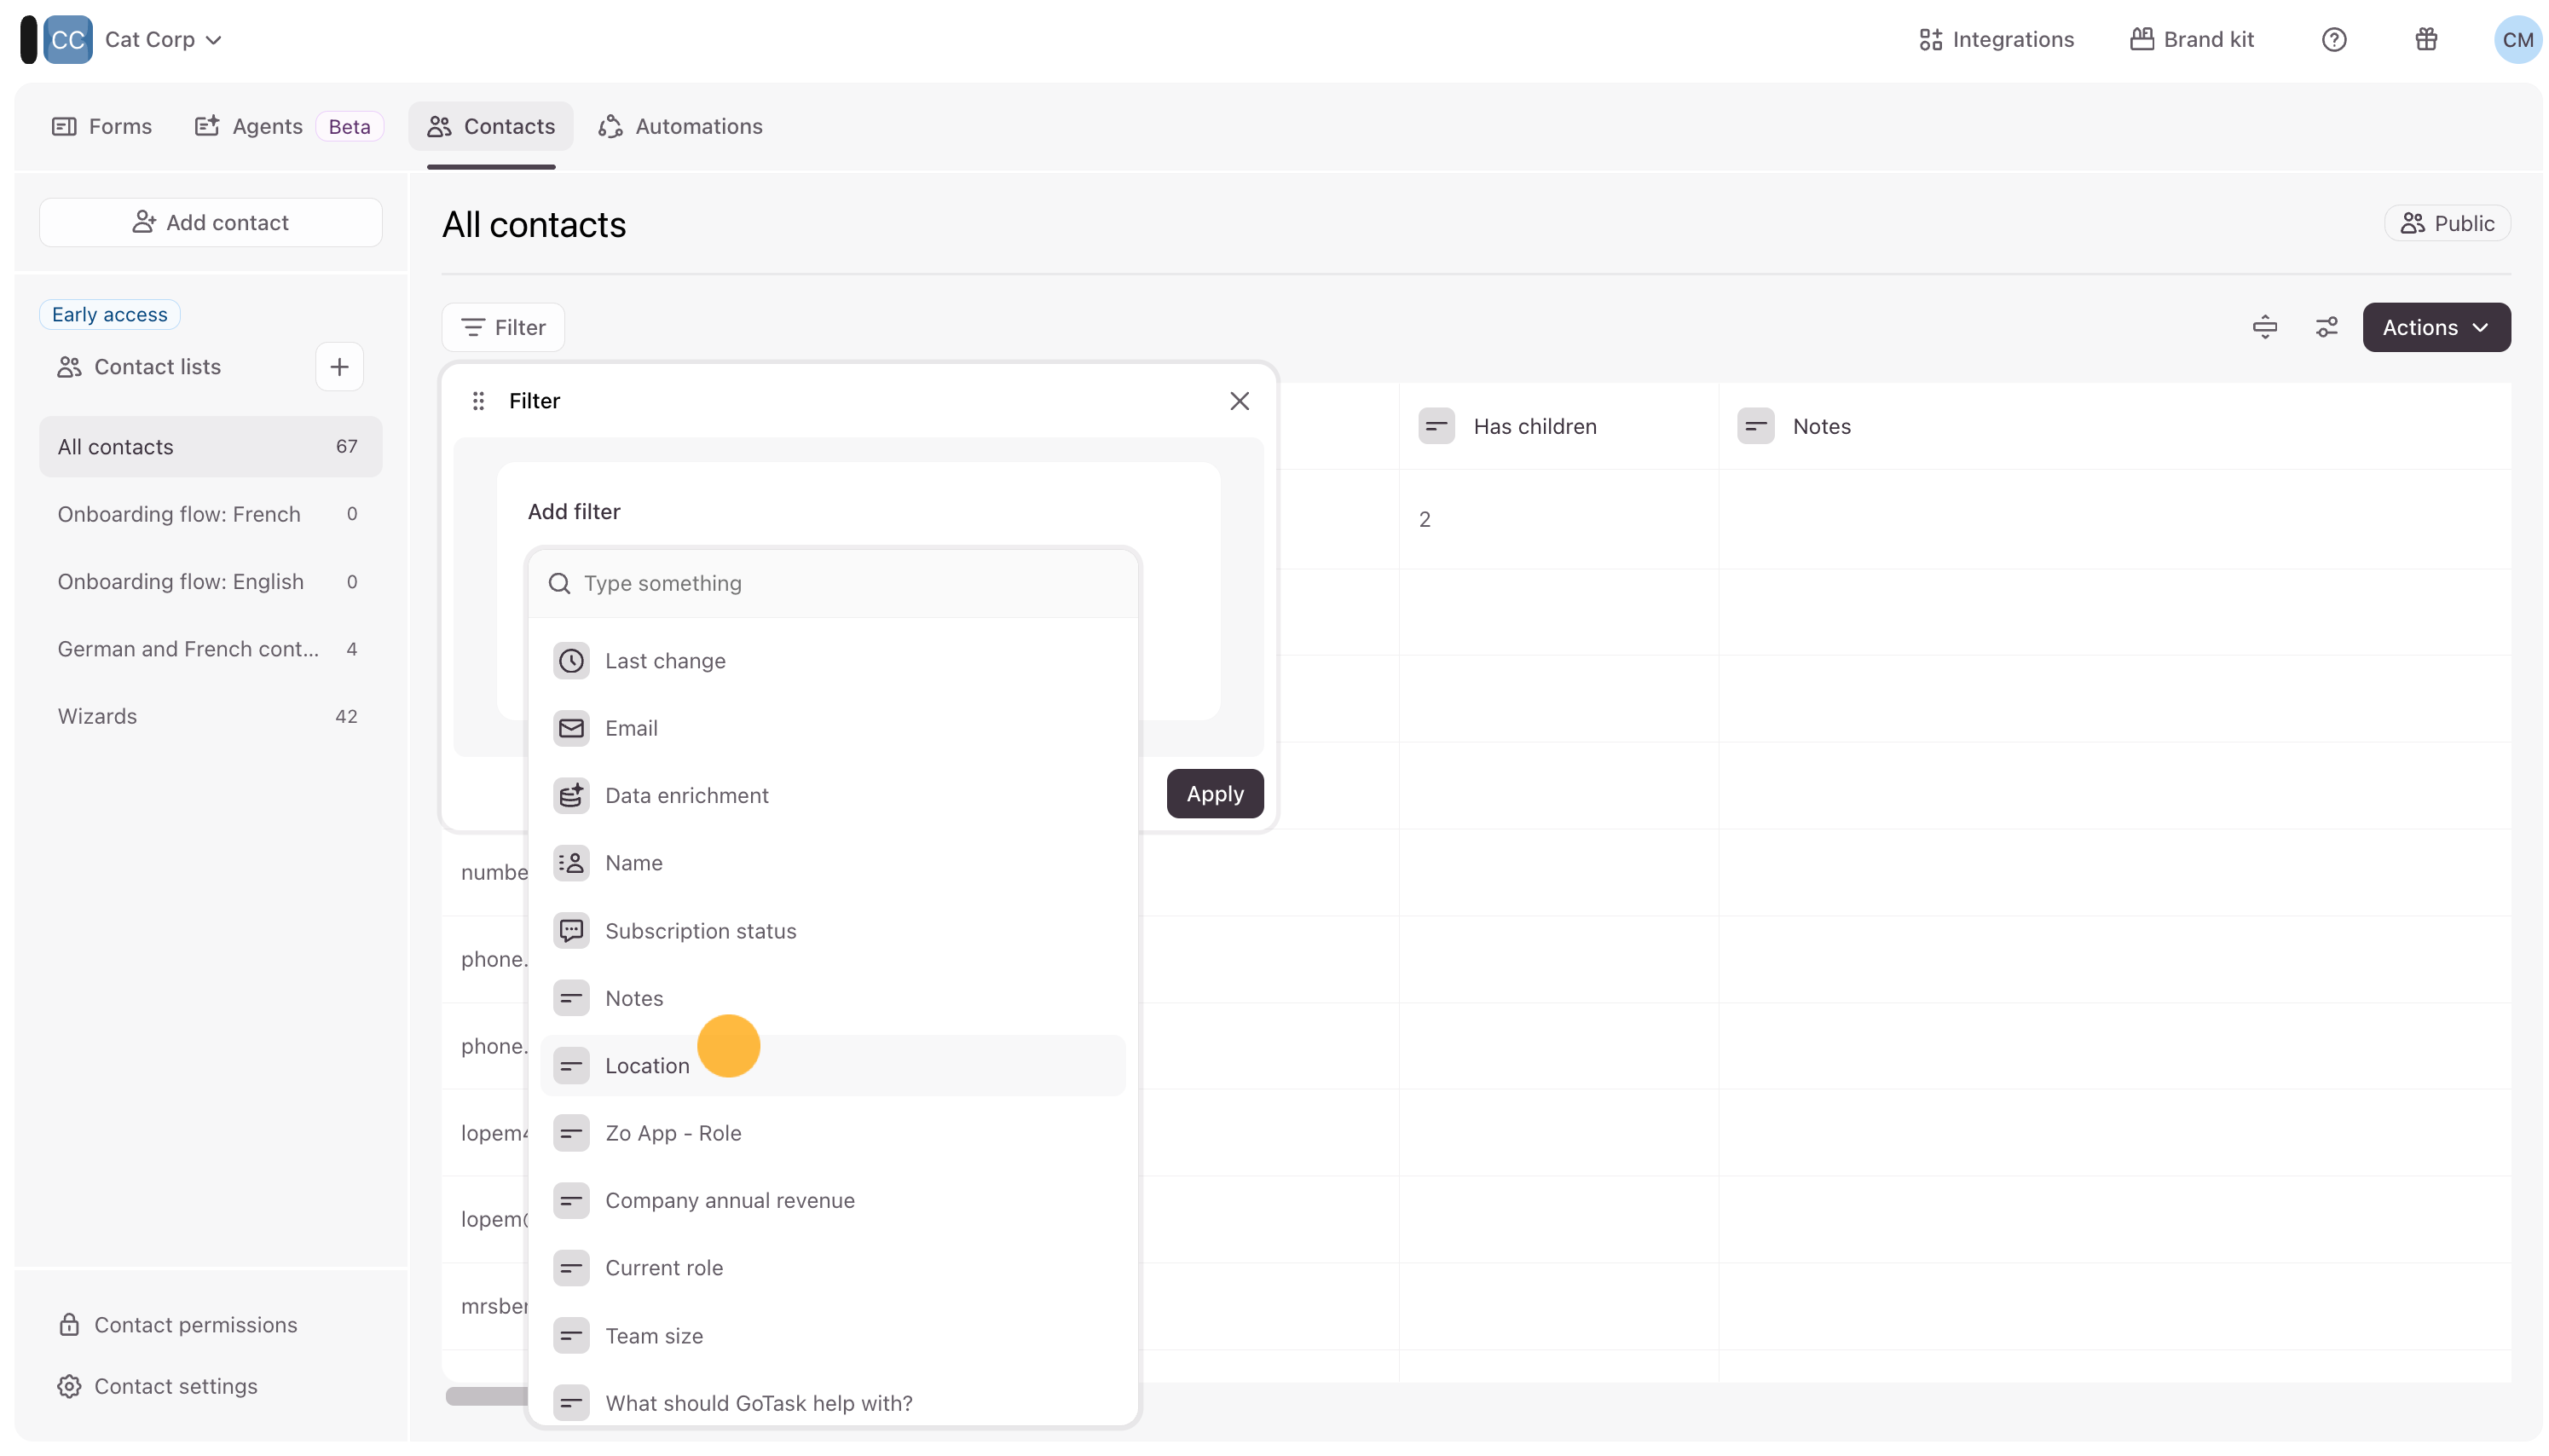2549x1456 pixels.
Task: Toggle the Filter button above the table
Action: 503,328
